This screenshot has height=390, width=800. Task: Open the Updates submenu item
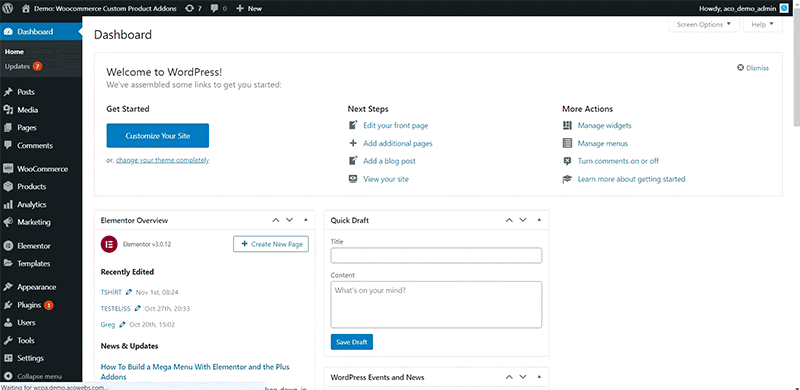(x=17, y=66)
